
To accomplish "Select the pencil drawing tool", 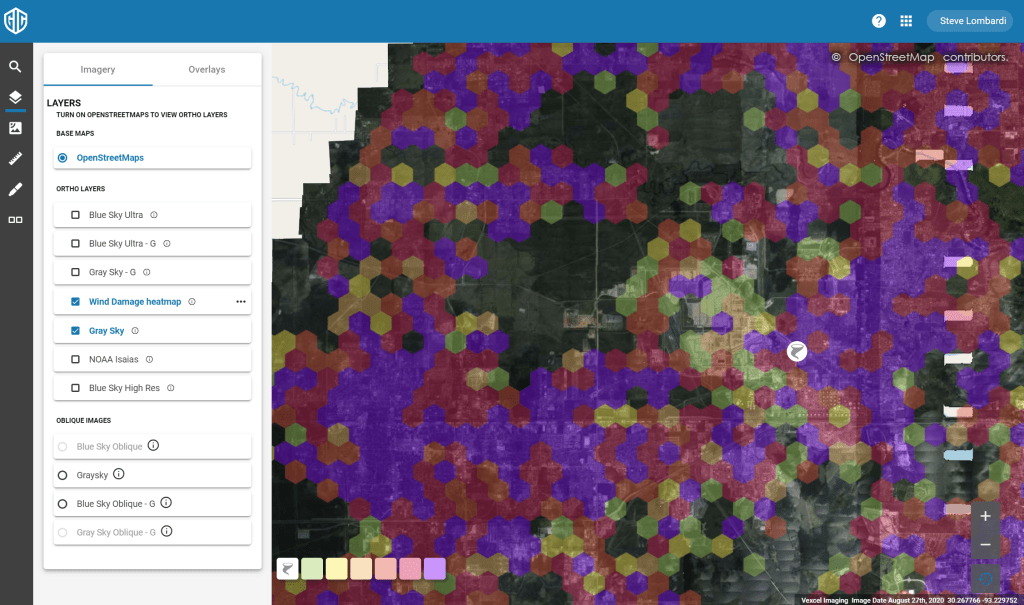I will 15,189.
